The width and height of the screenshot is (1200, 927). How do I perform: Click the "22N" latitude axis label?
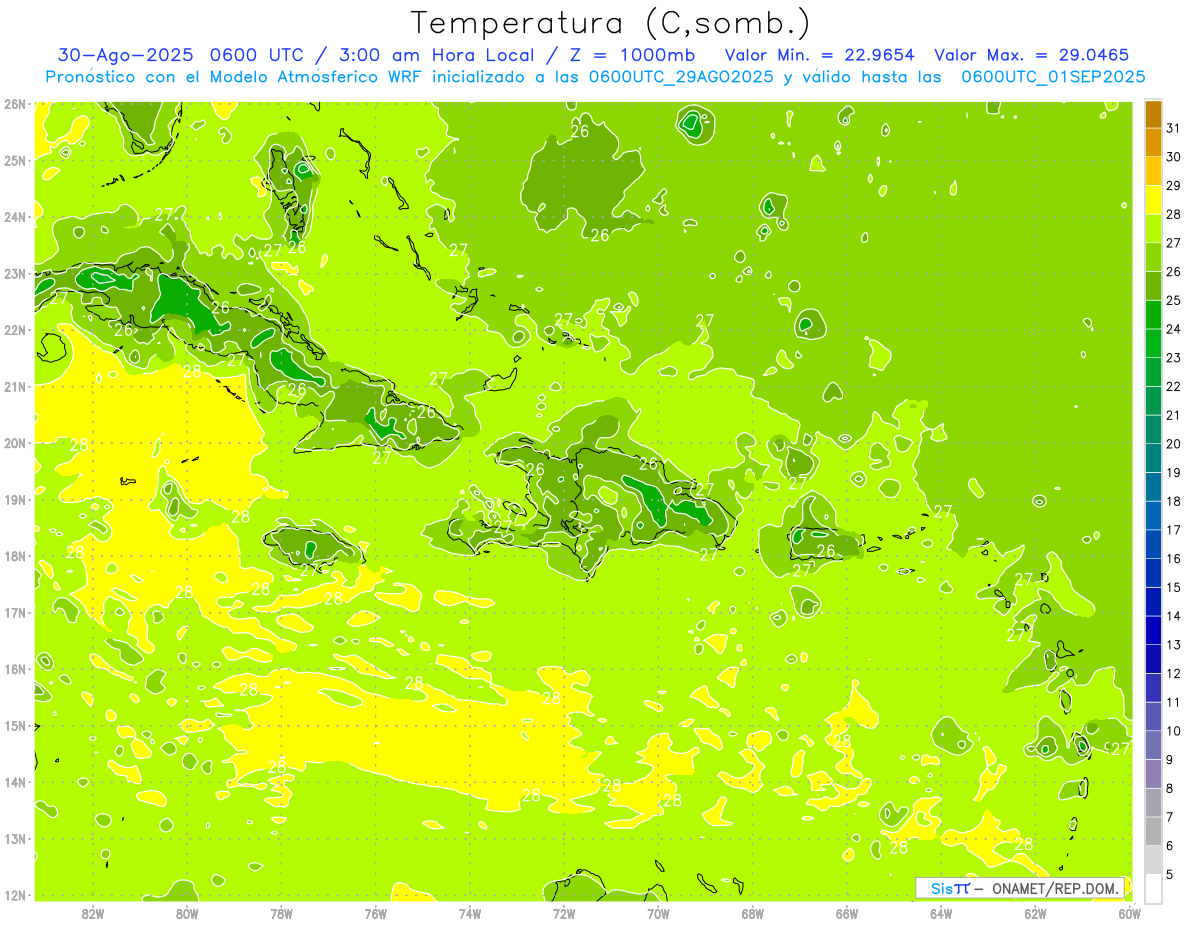click(15, 330)
